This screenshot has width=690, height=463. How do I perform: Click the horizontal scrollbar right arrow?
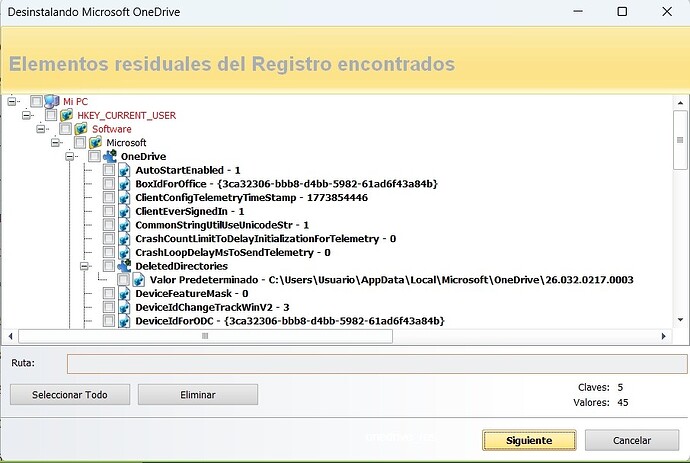[x=664, y=336]
